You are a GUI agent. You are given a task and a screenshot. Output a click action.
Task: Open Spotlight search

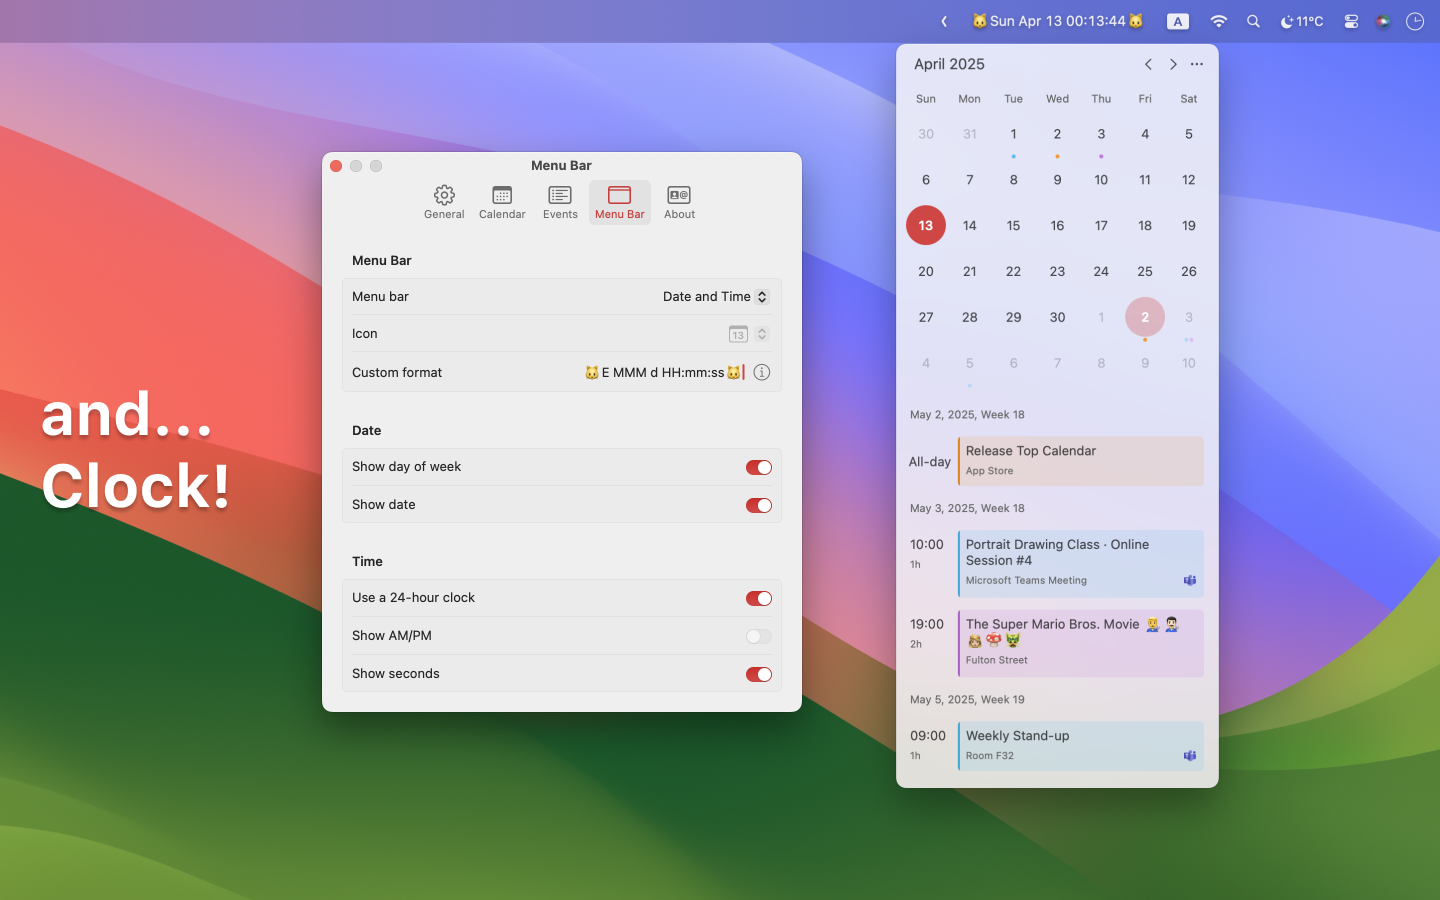[1253, 21]
